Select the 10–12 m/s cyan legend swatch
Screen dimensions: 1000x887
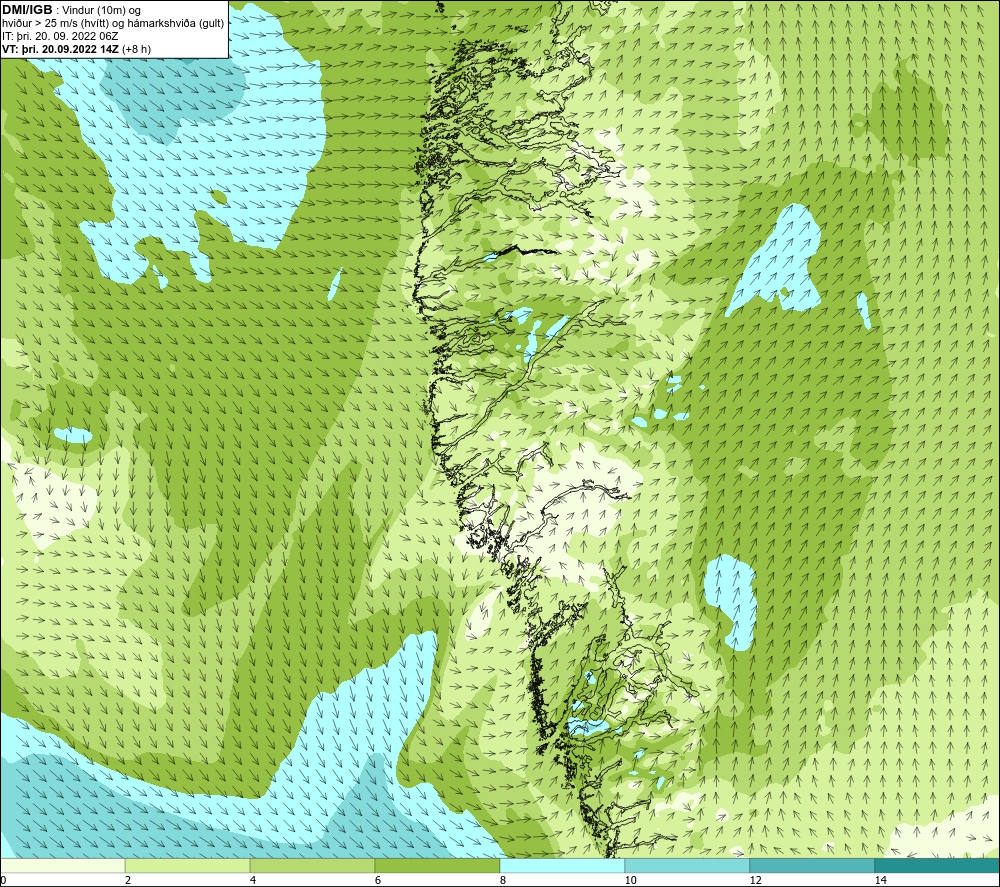tap(688, 865)
